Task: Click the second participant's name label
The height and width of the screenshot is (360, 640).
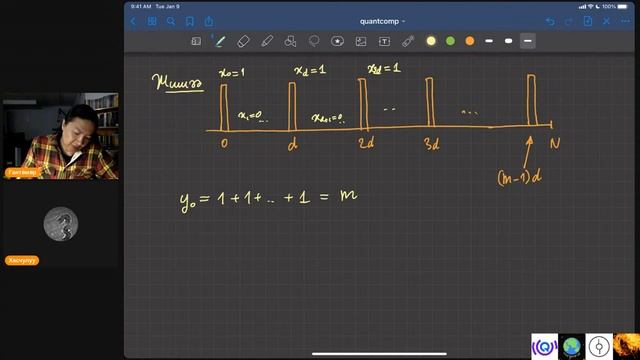Action: (22, 260)
